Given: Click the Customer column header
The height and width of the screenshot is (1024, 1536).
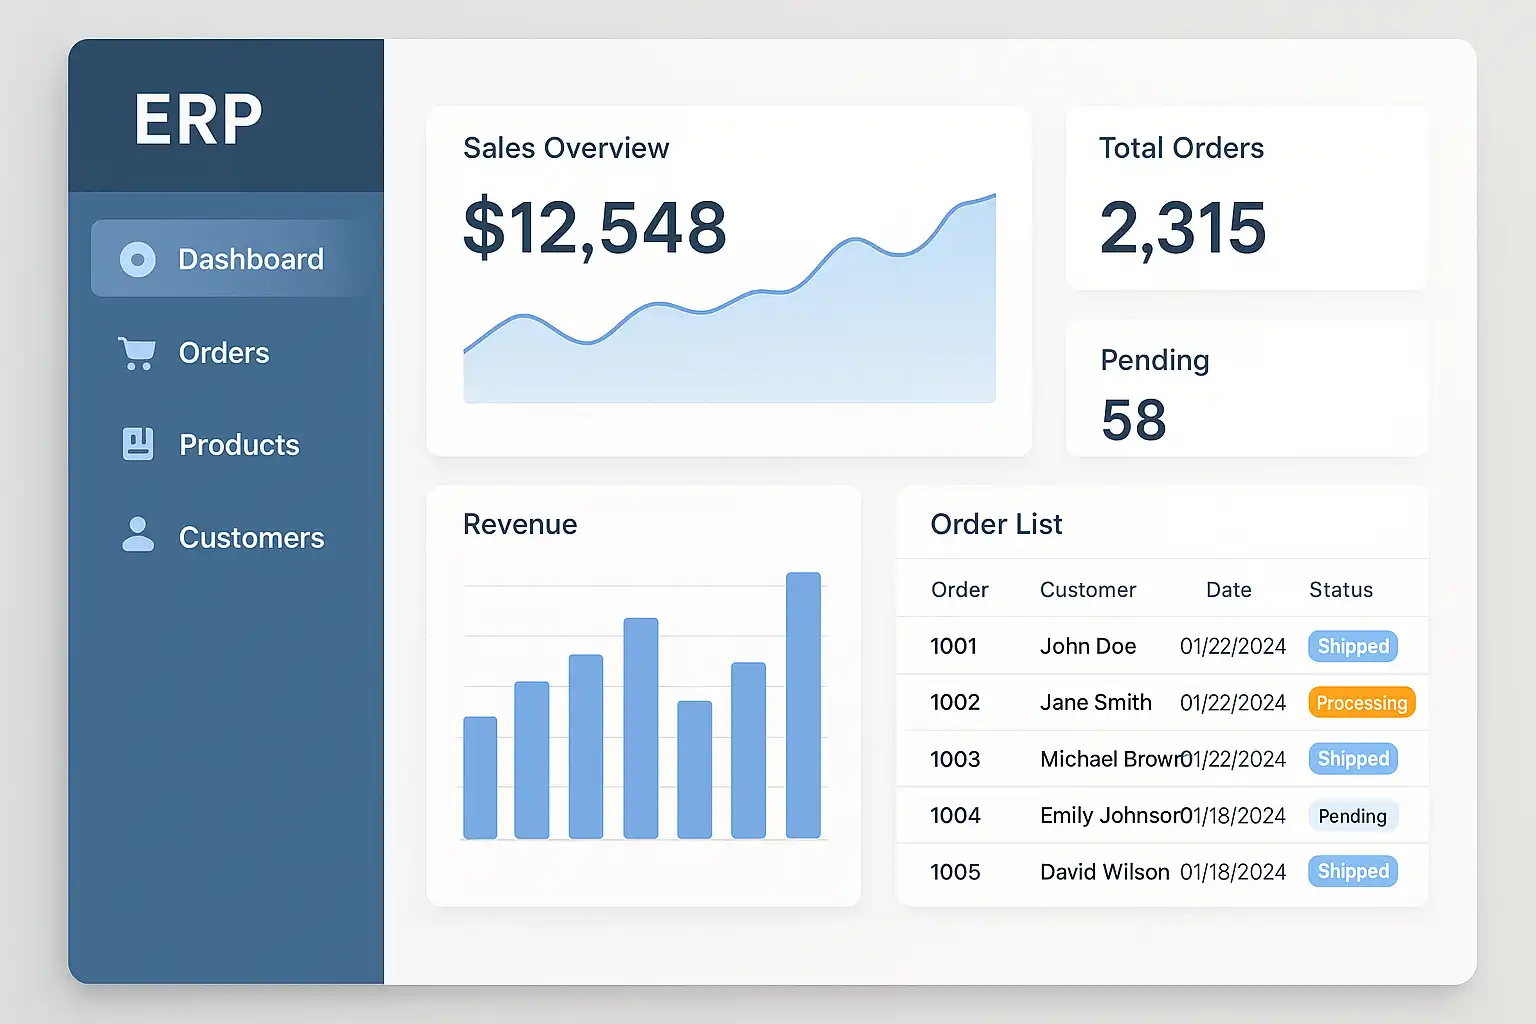Looking at the screenshot, I should (x=1087, y=590).
